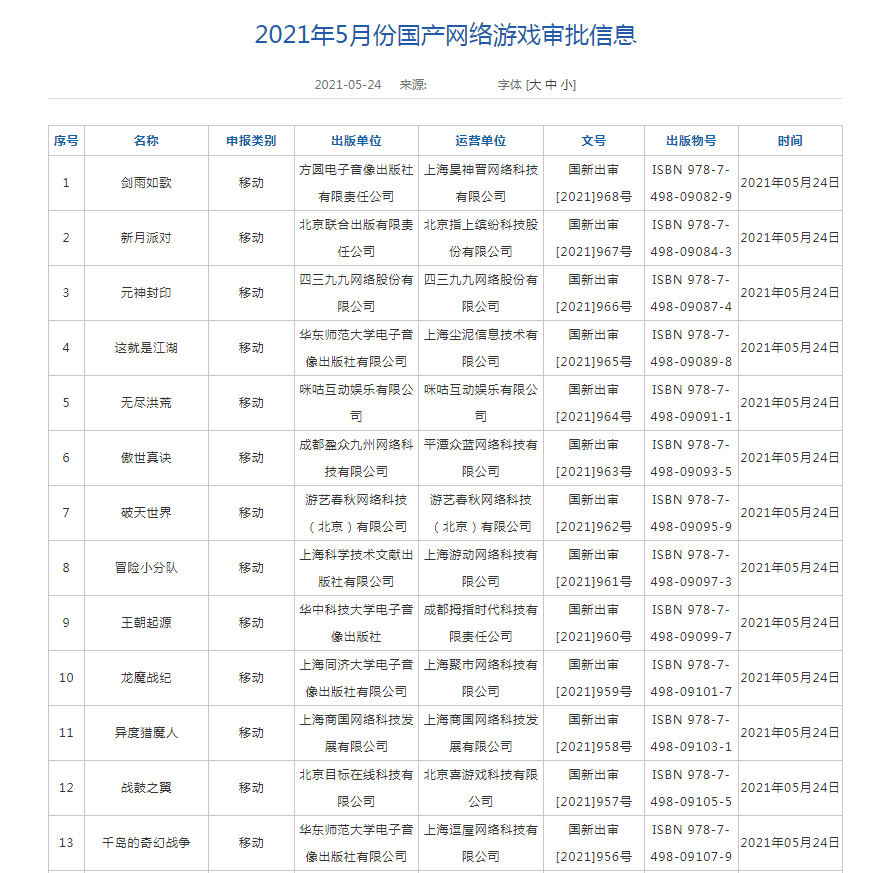Viewport: 890px width, 873px height.
Task: Click approval number [2021]960号
Action: coord(594,637)
